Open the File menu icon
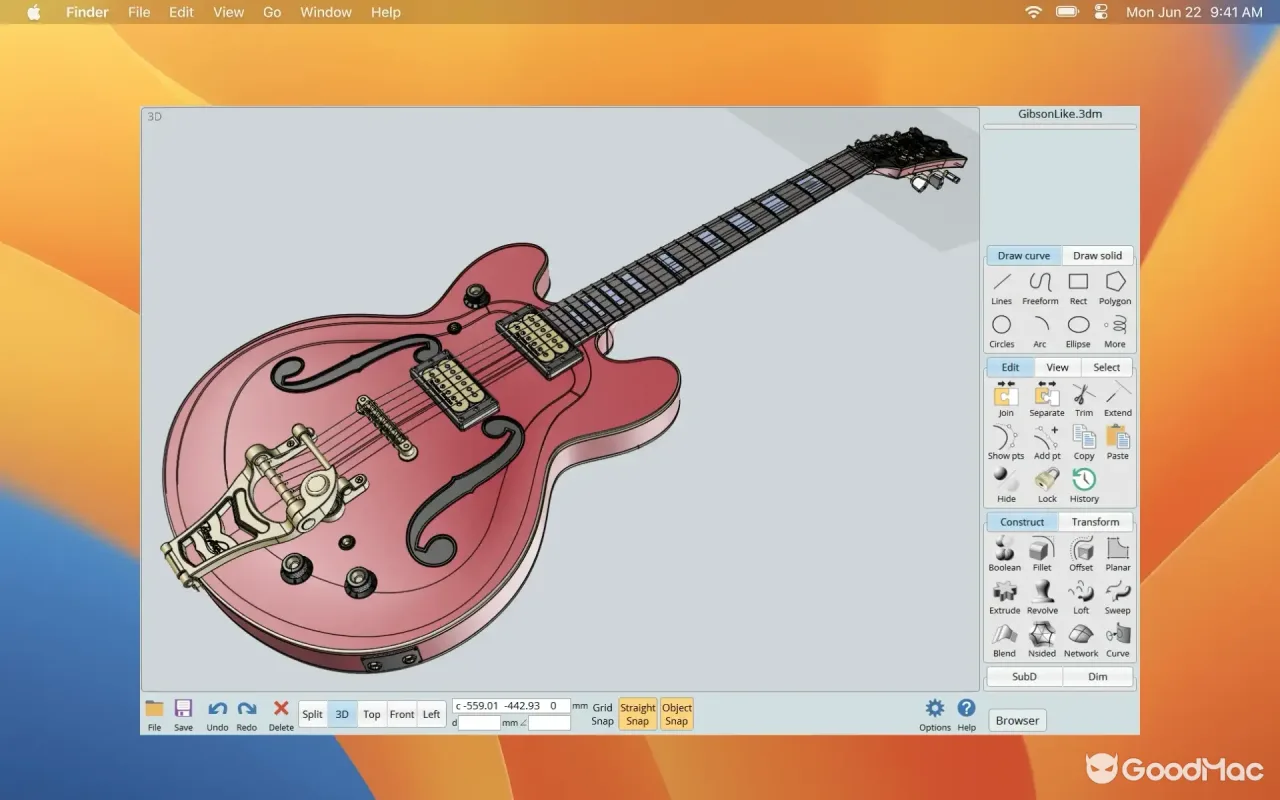The image size is (1280, 800). click(x=154, y=715)
